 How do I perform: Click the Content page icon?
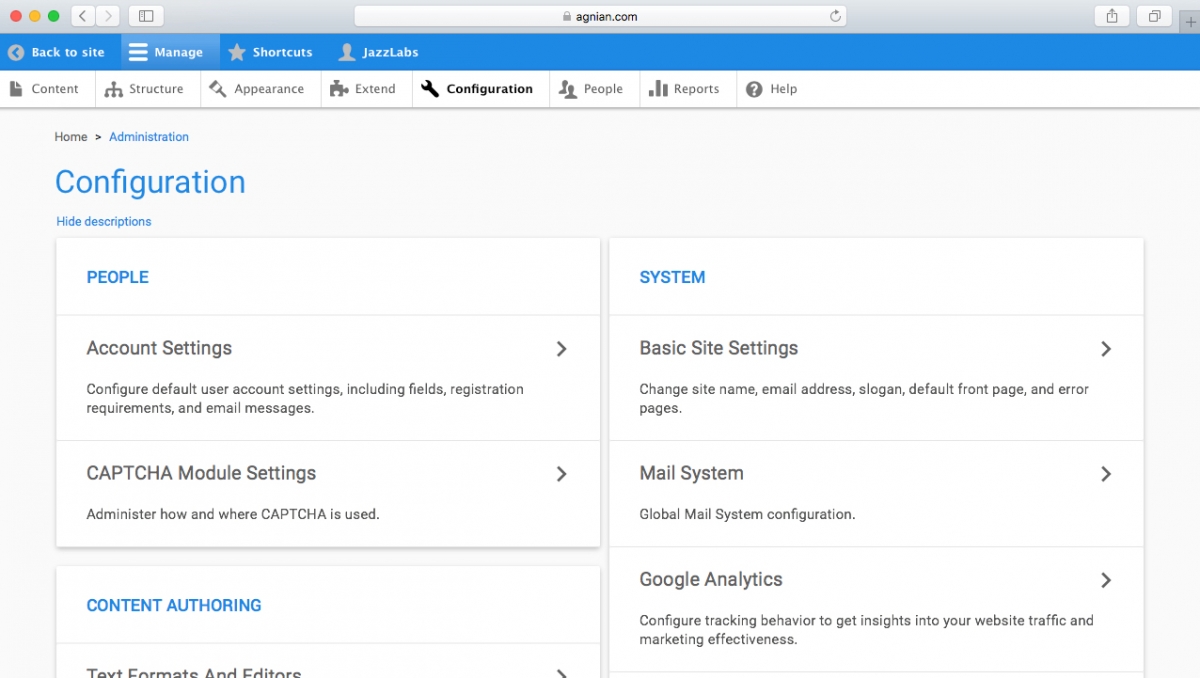pyautogui.click(x=16, y=89)
